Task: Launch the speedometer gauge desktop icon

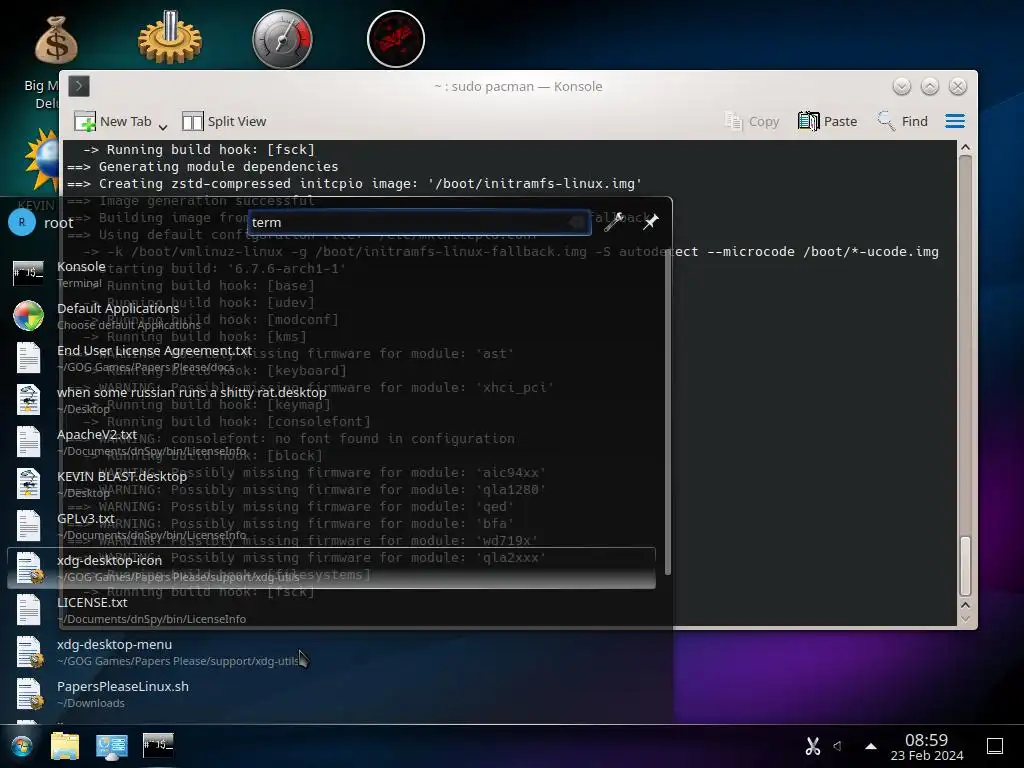Action: 282,39
